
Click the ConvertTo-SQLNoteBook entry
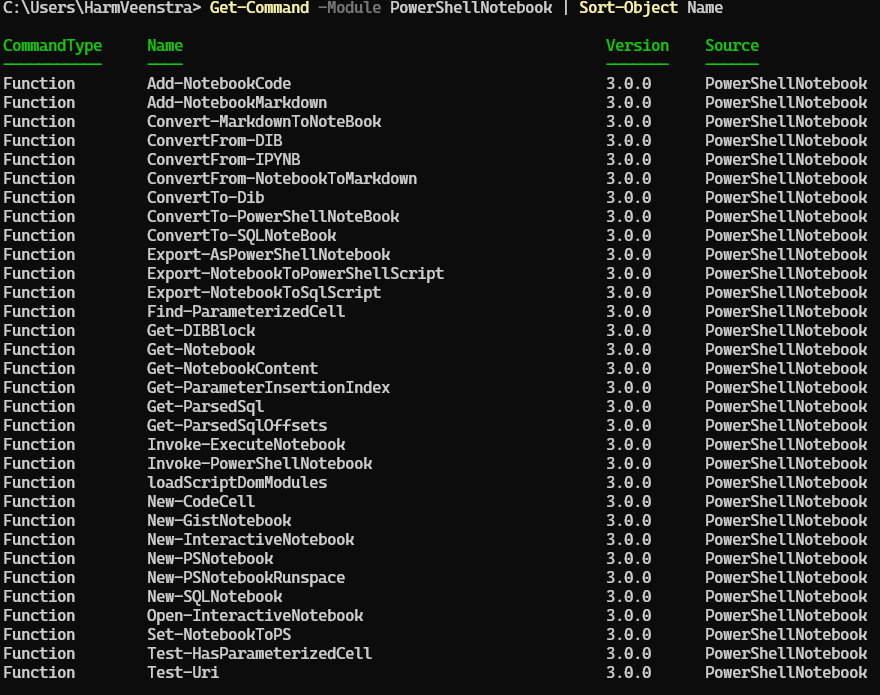[x=241, y=236]
